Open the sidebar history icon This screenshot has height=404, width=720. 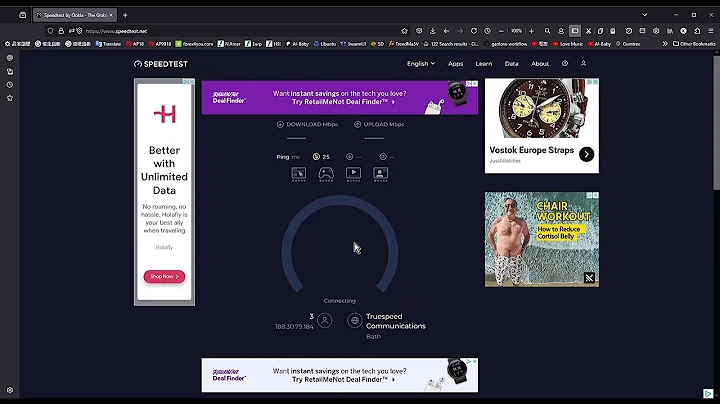tap(10, 85)
